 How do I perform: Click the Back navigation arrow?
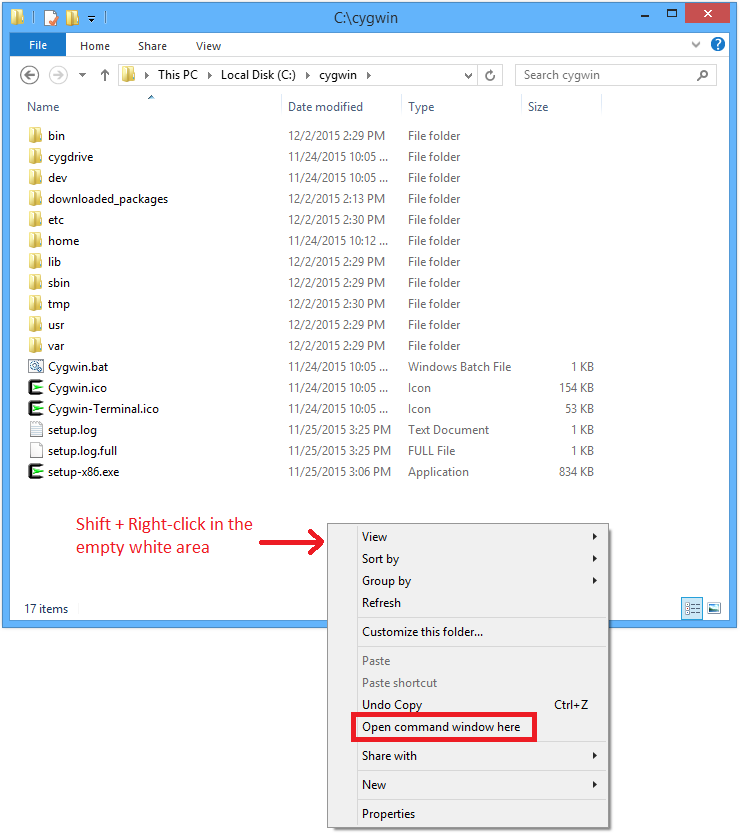[30, 75]
